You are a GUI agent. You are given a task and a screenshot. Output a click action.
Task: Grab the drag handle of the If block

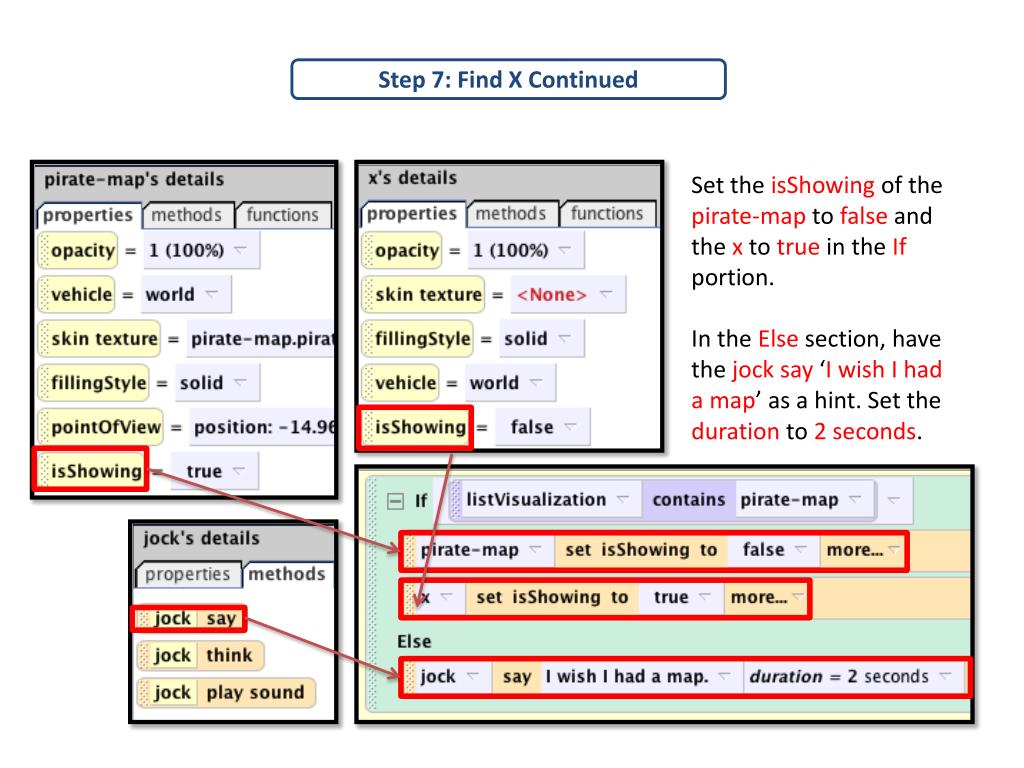coord(373,594)
